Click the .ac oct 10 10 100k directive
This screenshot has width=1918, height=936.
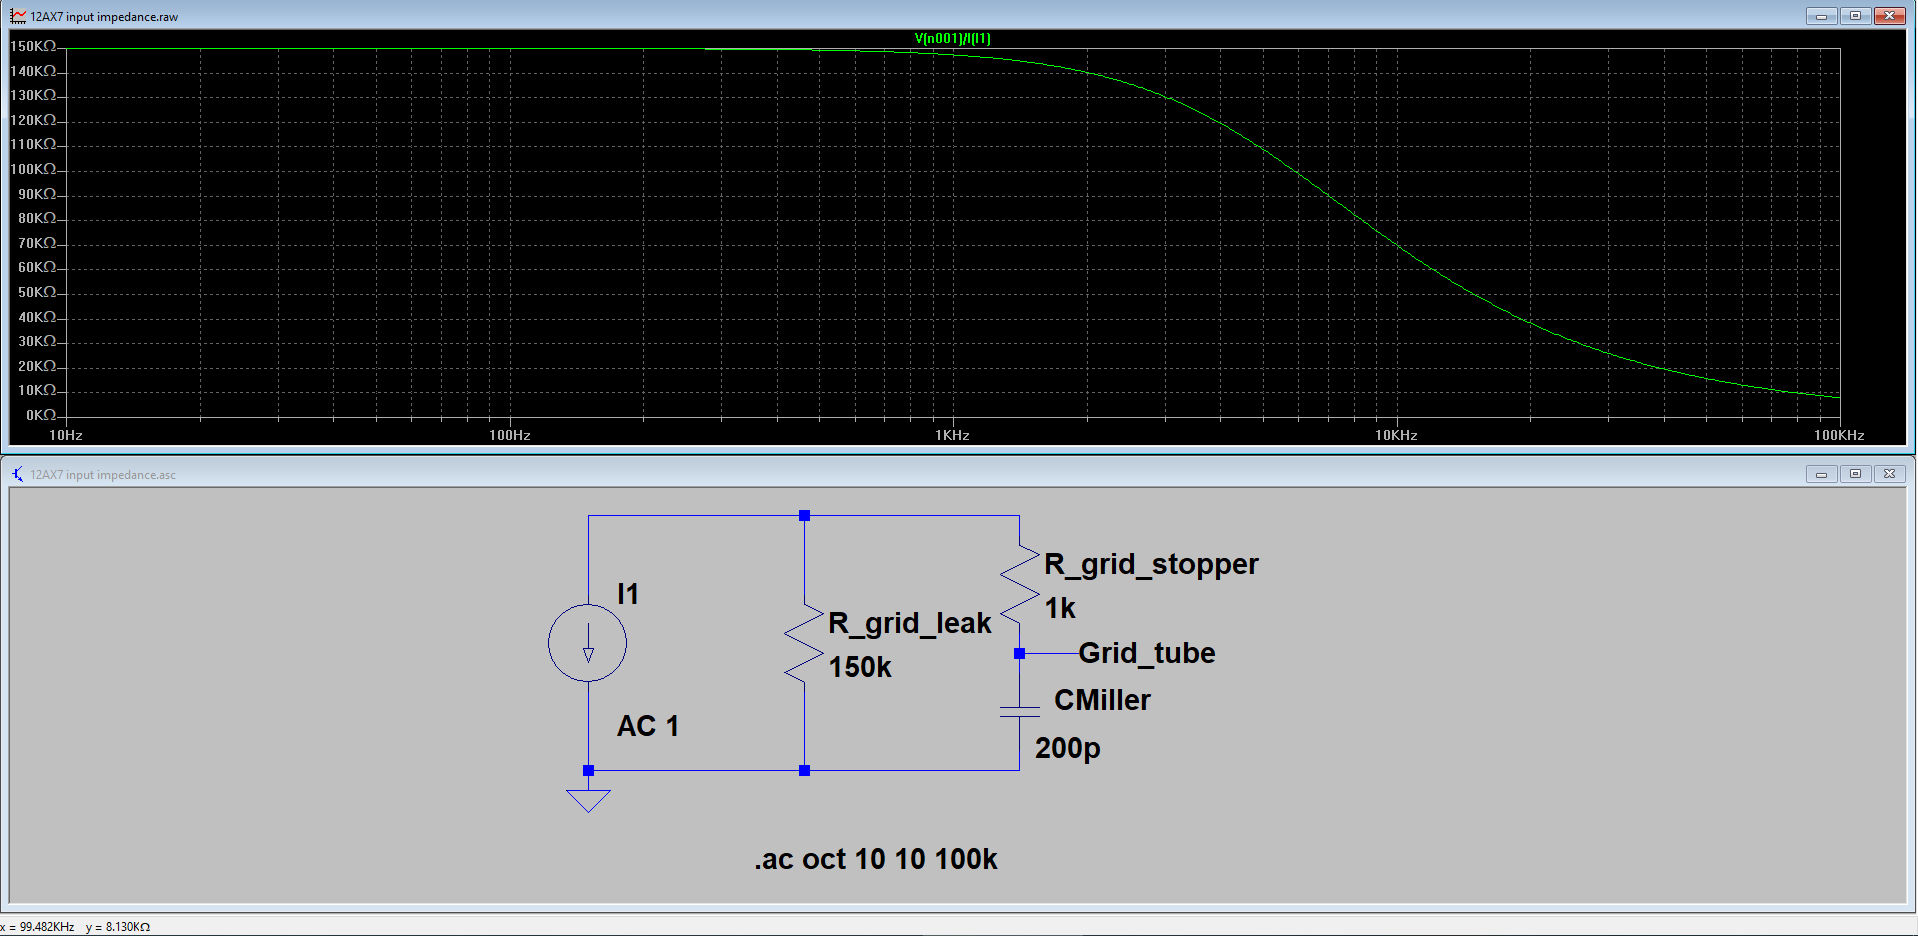(x=876, y=859)
